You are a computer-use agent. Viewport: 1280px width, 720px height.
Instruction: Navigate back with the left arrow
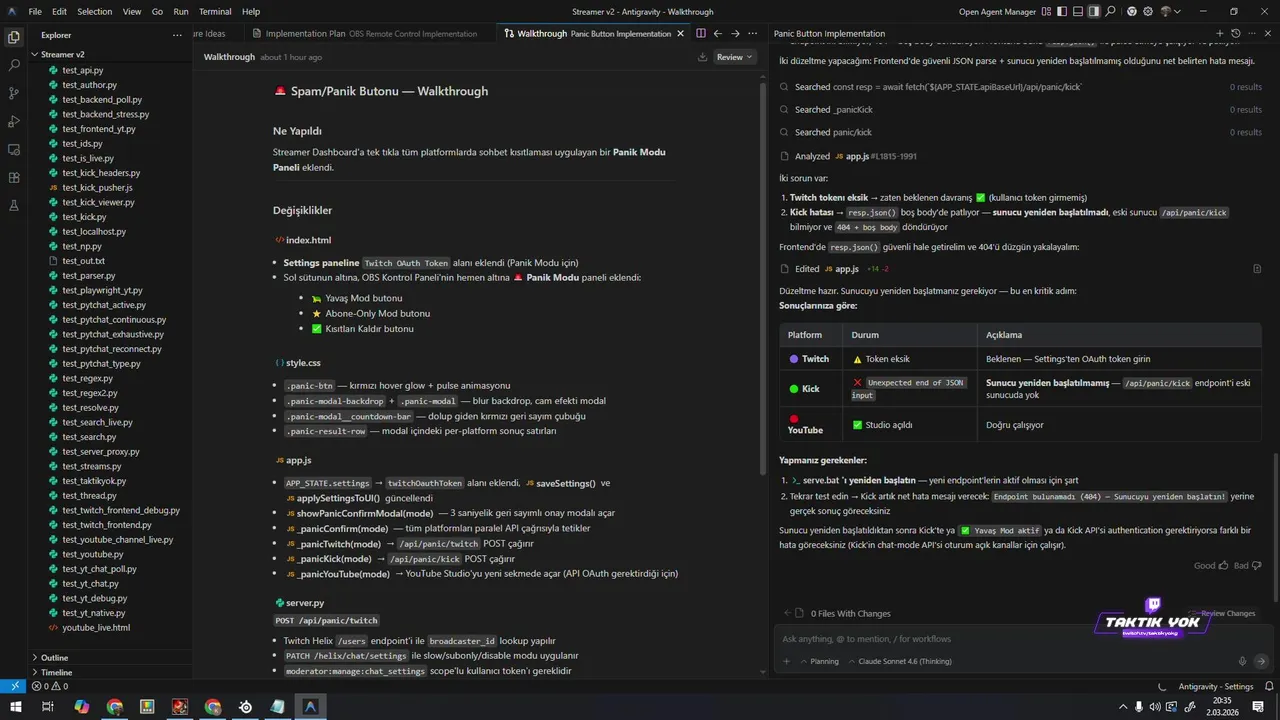point(718,33)
